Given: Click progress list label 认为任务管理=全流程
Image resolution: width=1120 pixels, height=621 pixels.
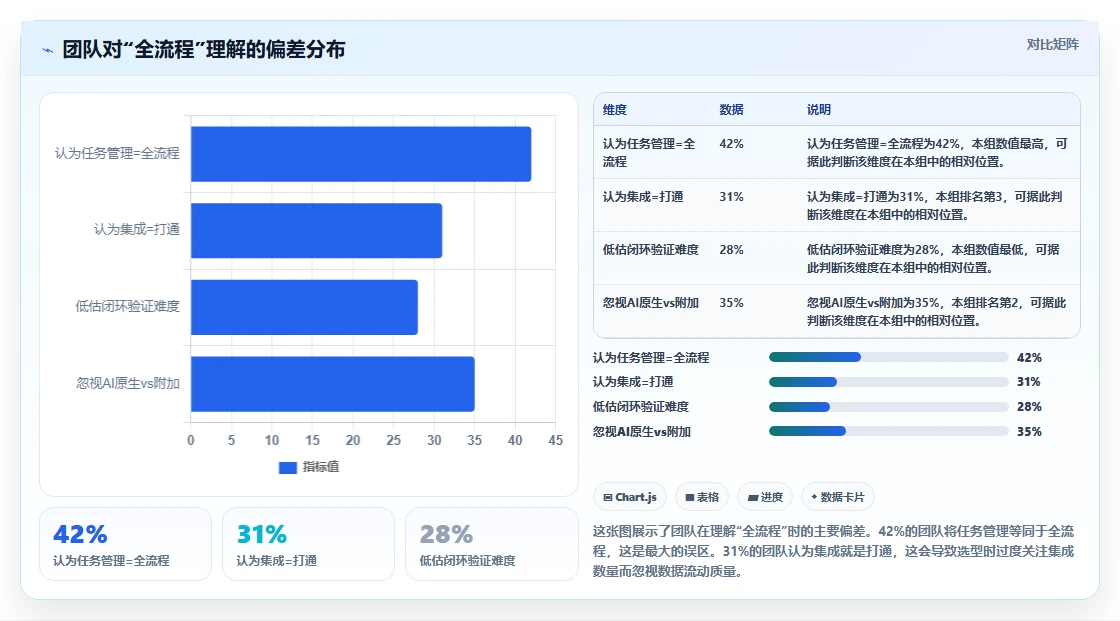Looking at the screenshot, I should pos(651,357).
